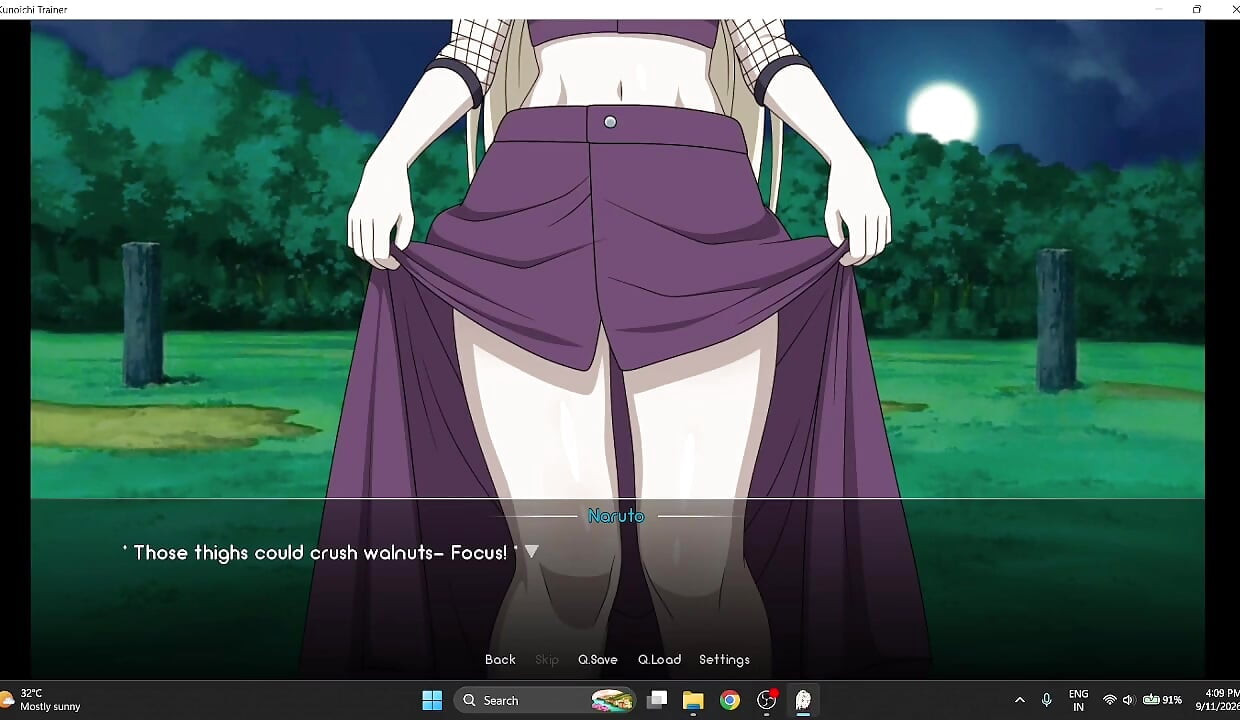
Task: Click the Naruto speaker name label
Action: pyautogui.click(x=616, y=516)
